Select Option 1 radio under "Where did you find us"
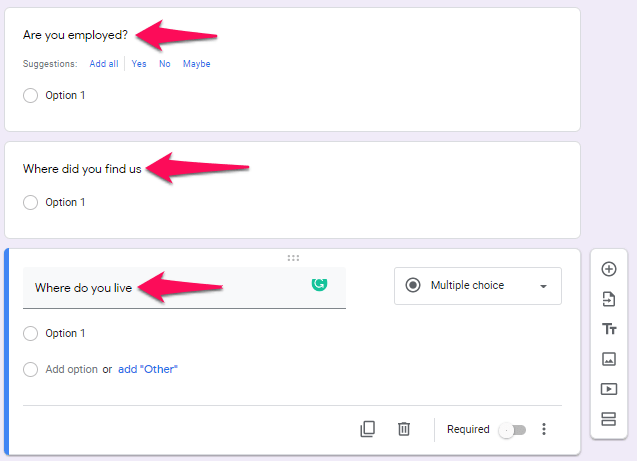The width and height of the screenshot is (637, 461). [x=30, y=202]
